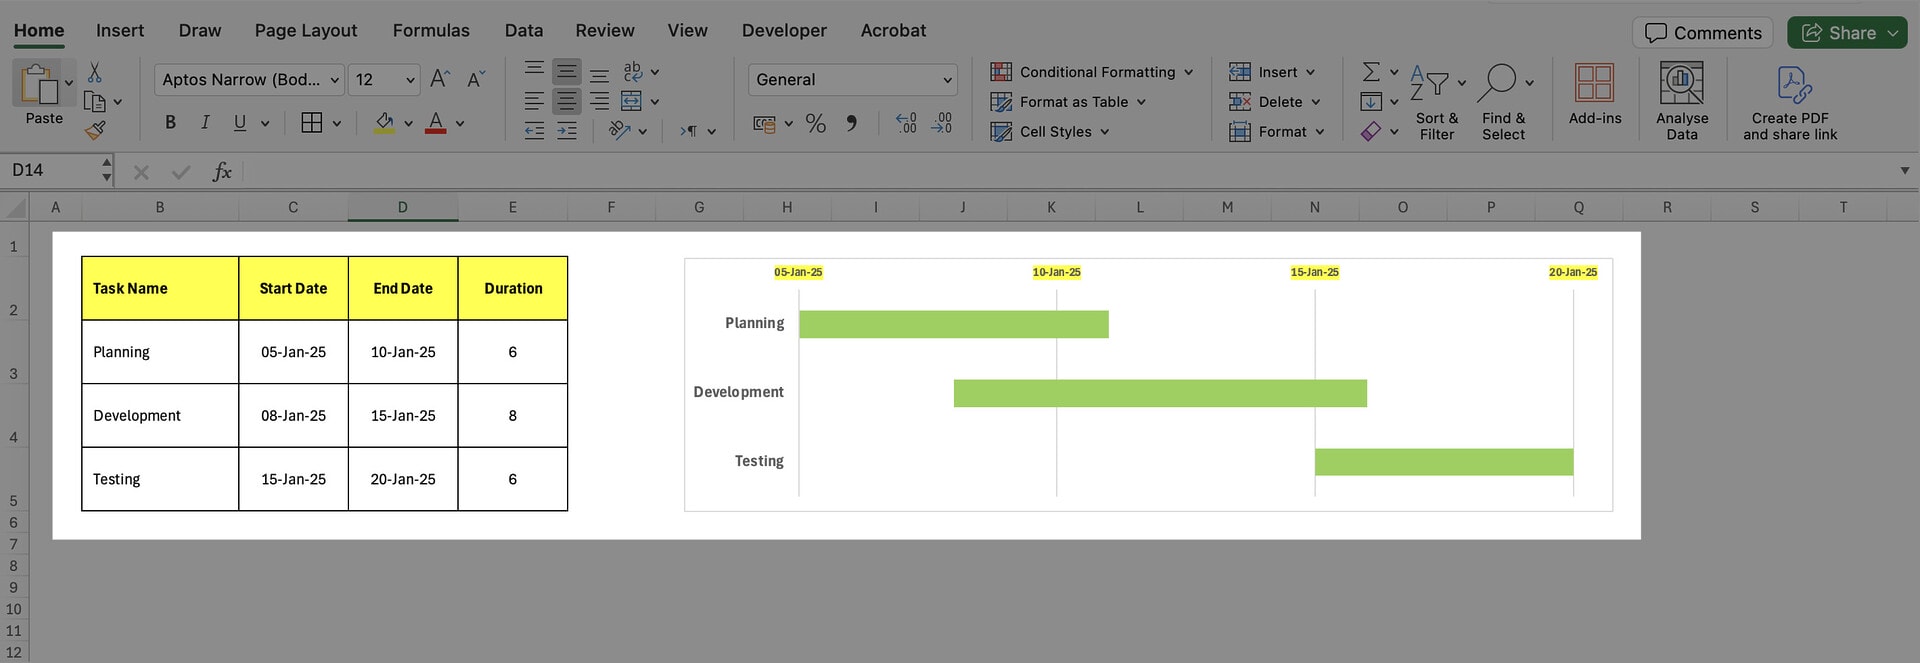
Task: Apply accounting currency format
Action: [765, 124]
